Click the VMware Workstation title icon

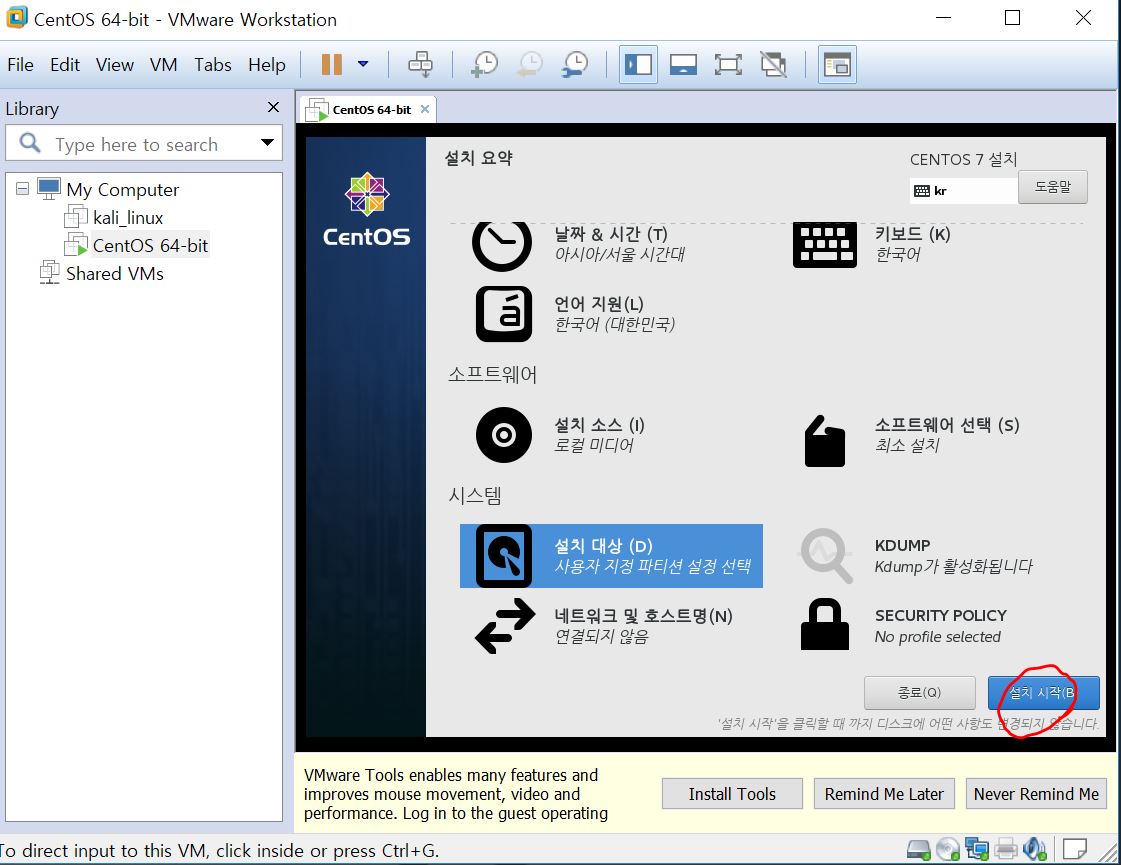point(16,17)
